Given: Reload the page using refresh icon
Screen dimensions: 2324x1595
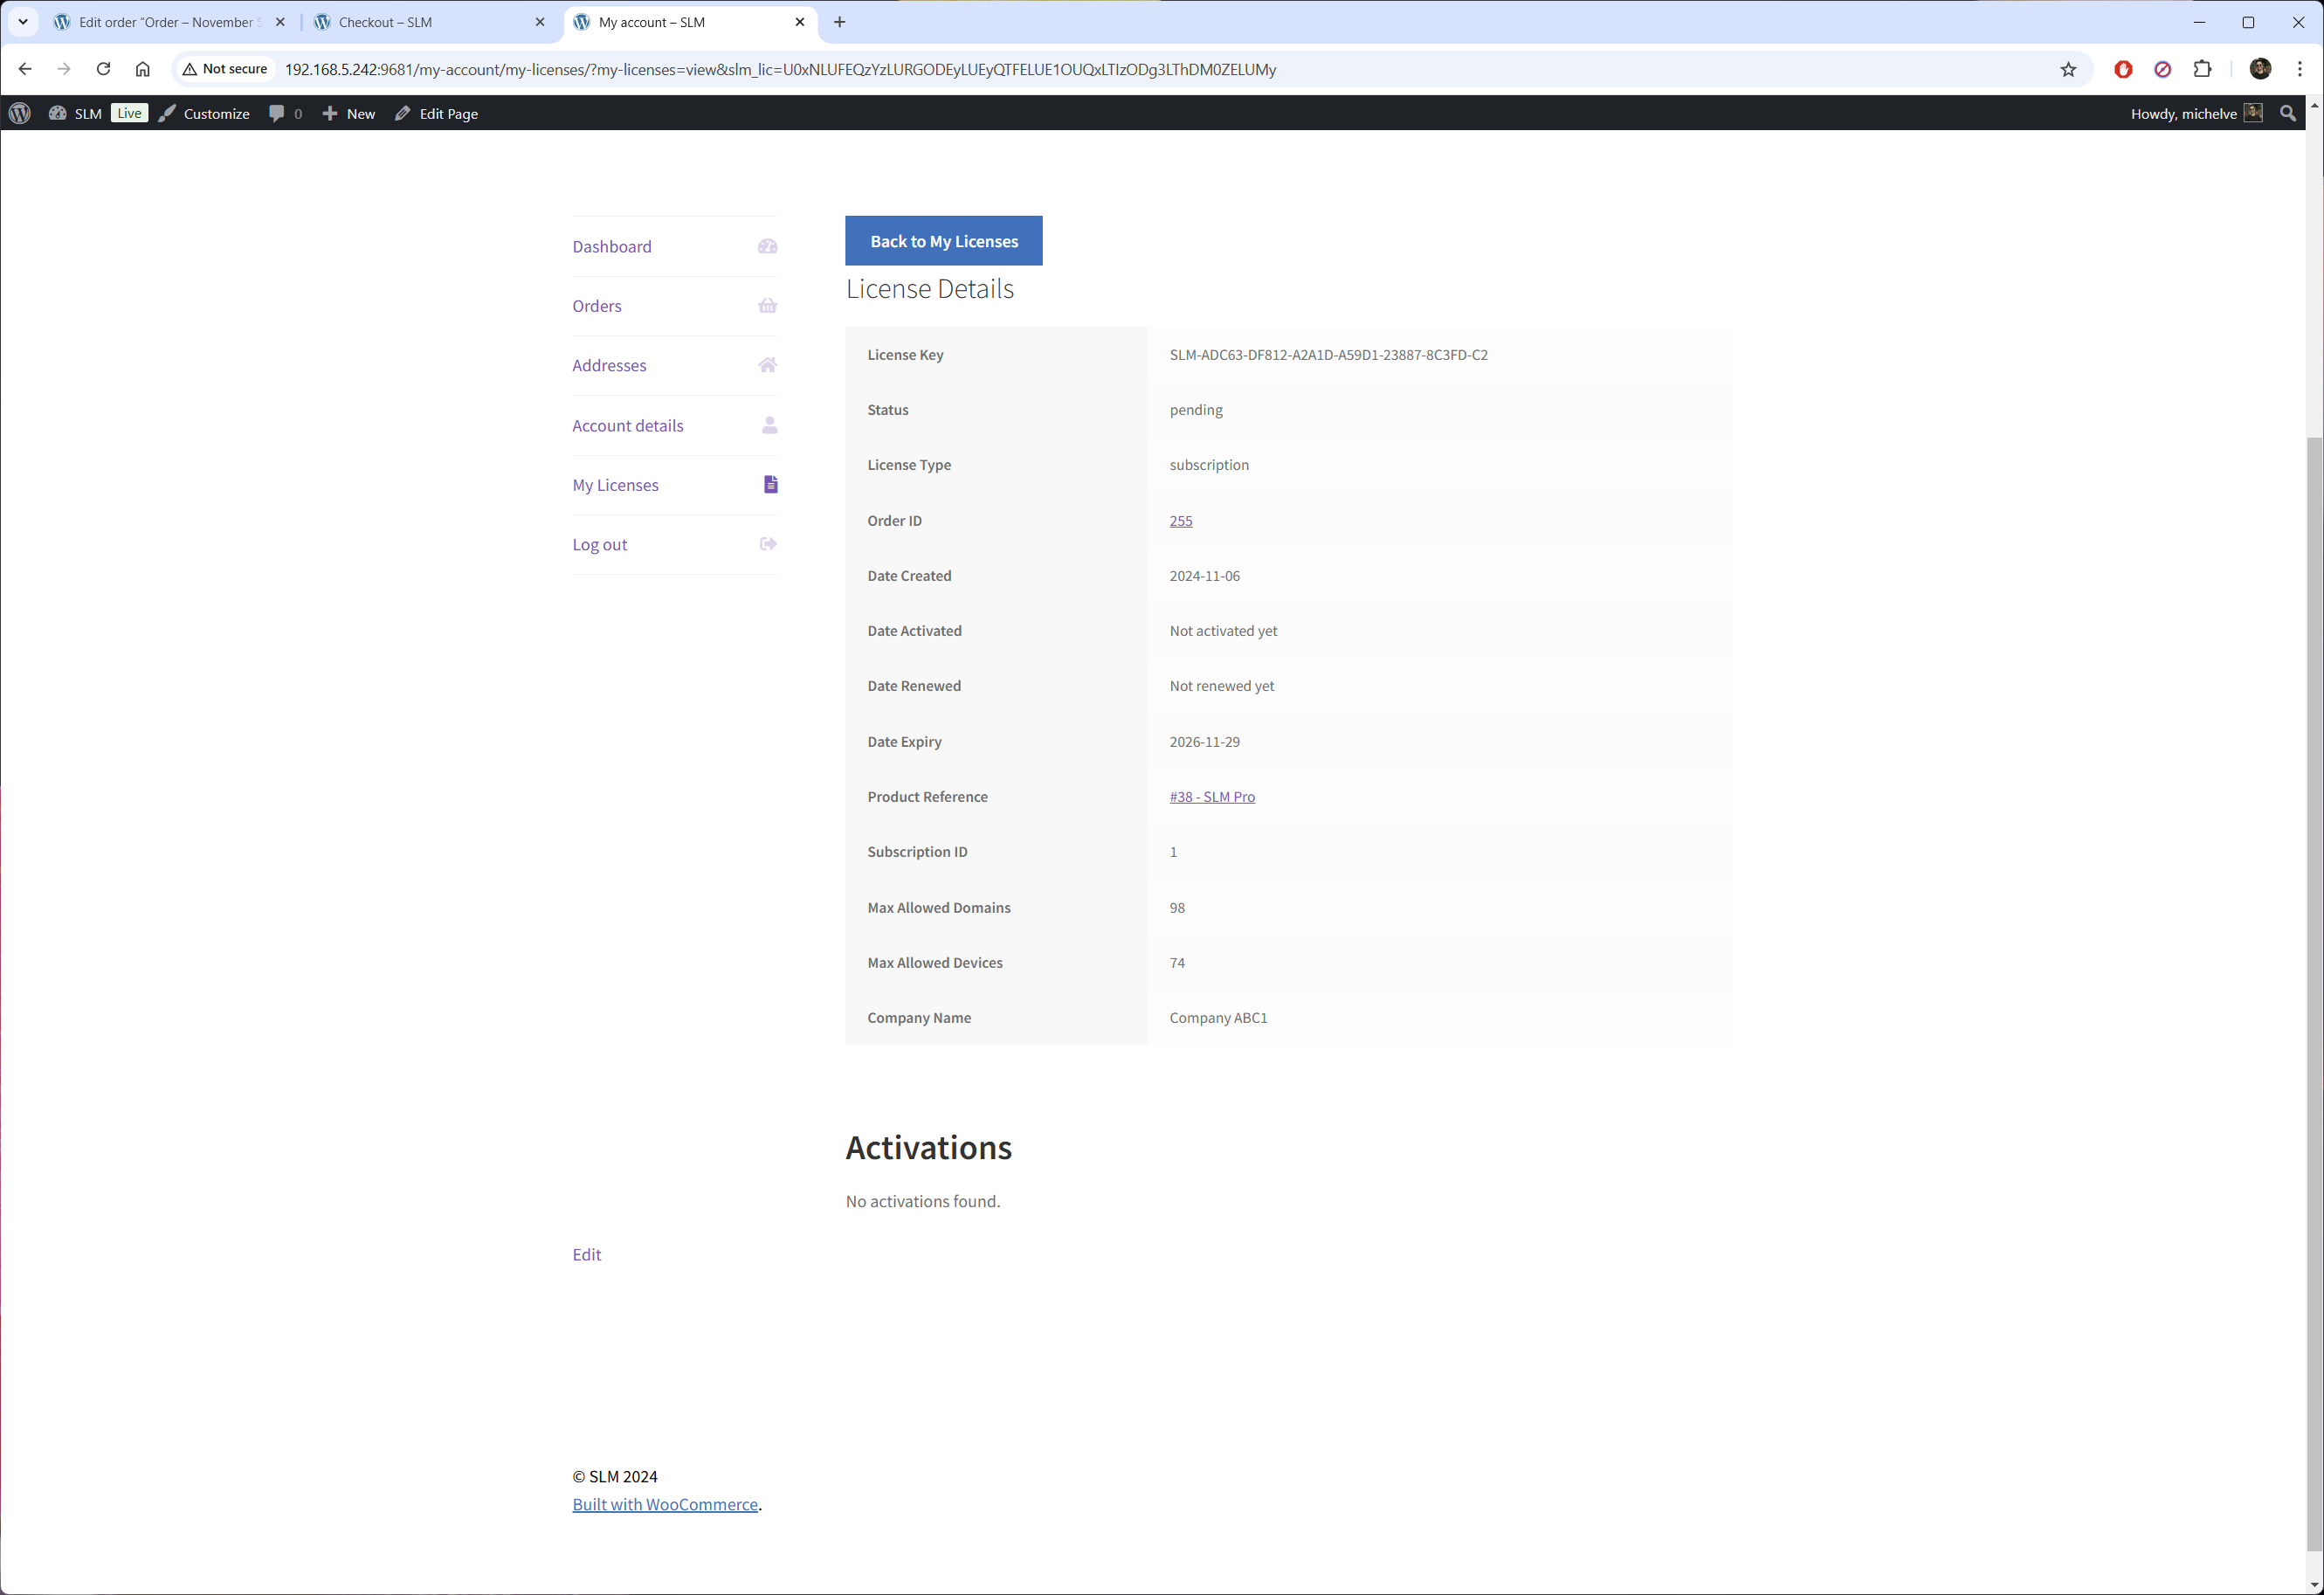Looking at the screenshot, I should click(x=103, y=69).
